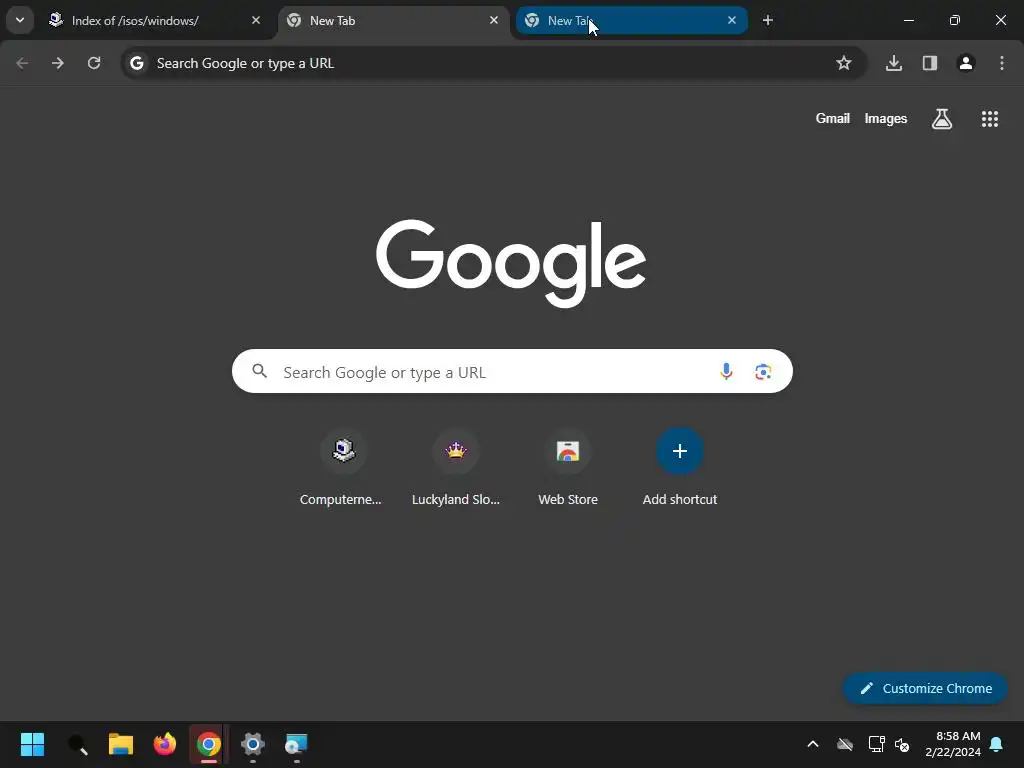The height and width of the screenshot is (768, 1024).
Task: Open Search Labs flask icon
Action: (941, 119)
